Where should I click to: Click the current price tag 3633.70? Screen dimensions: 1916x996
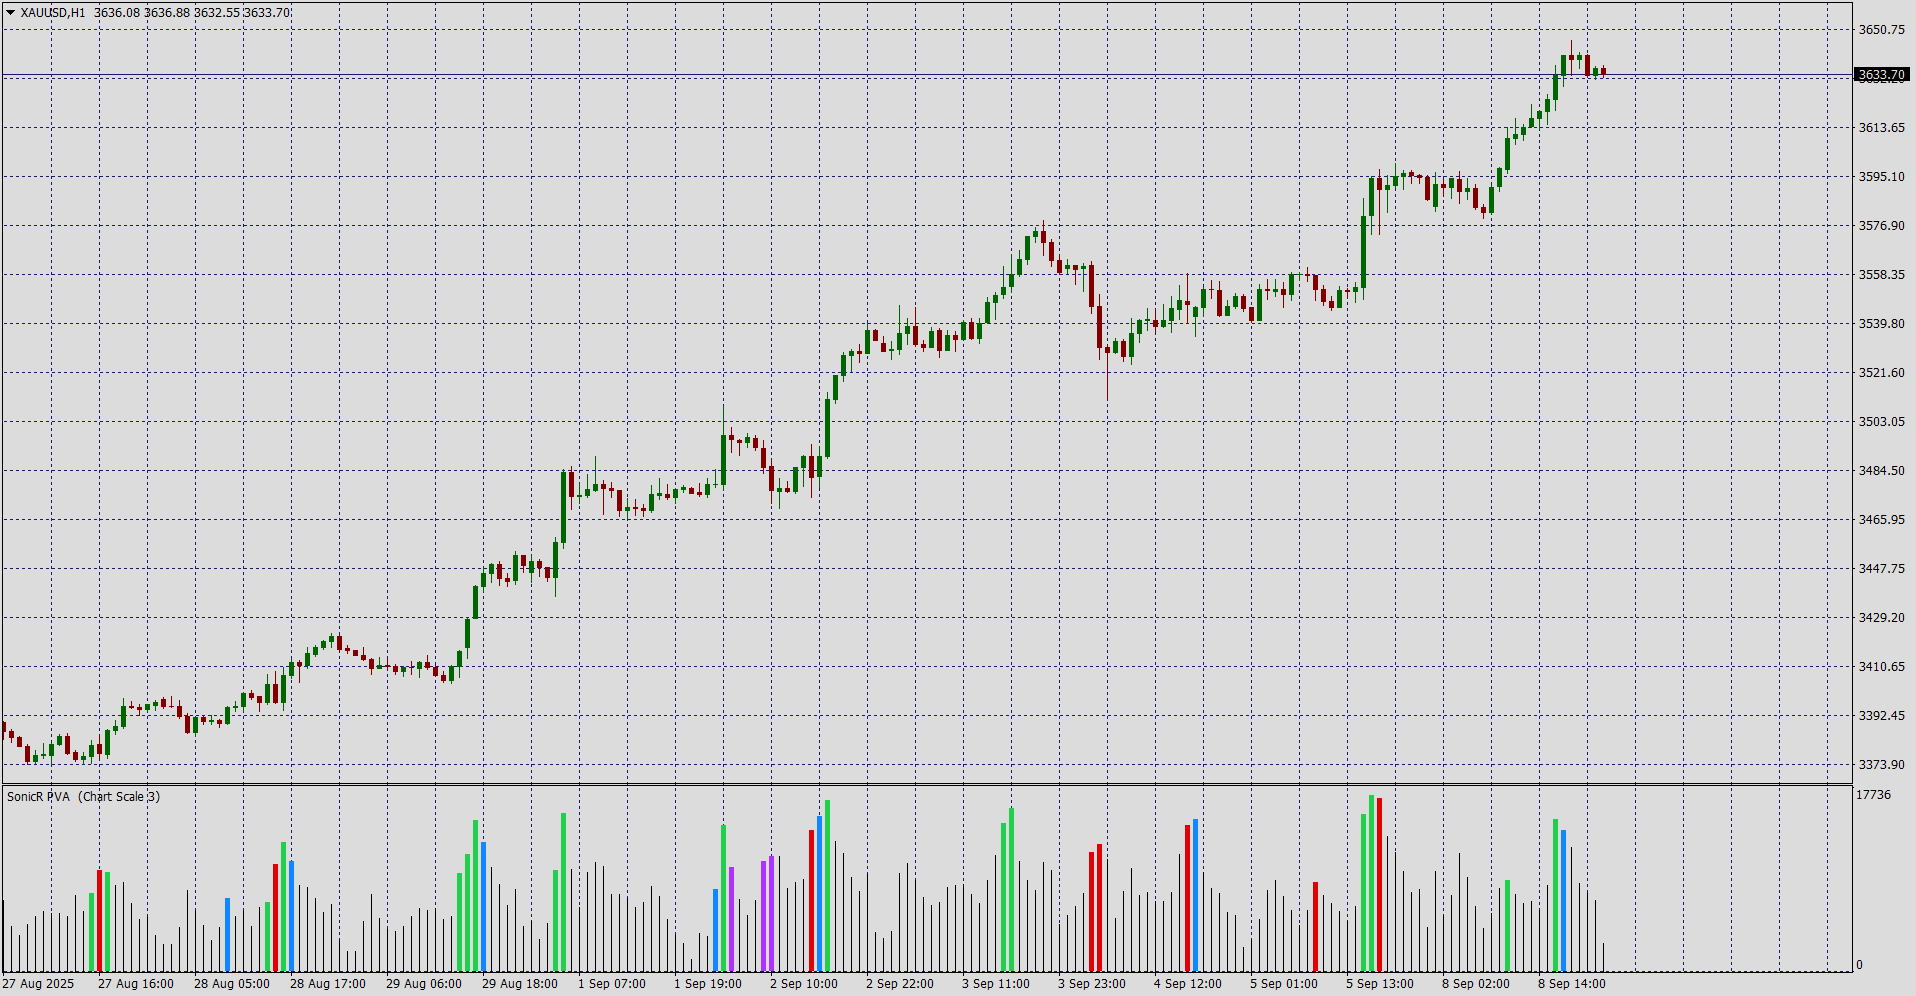(x=1881, y=75)
